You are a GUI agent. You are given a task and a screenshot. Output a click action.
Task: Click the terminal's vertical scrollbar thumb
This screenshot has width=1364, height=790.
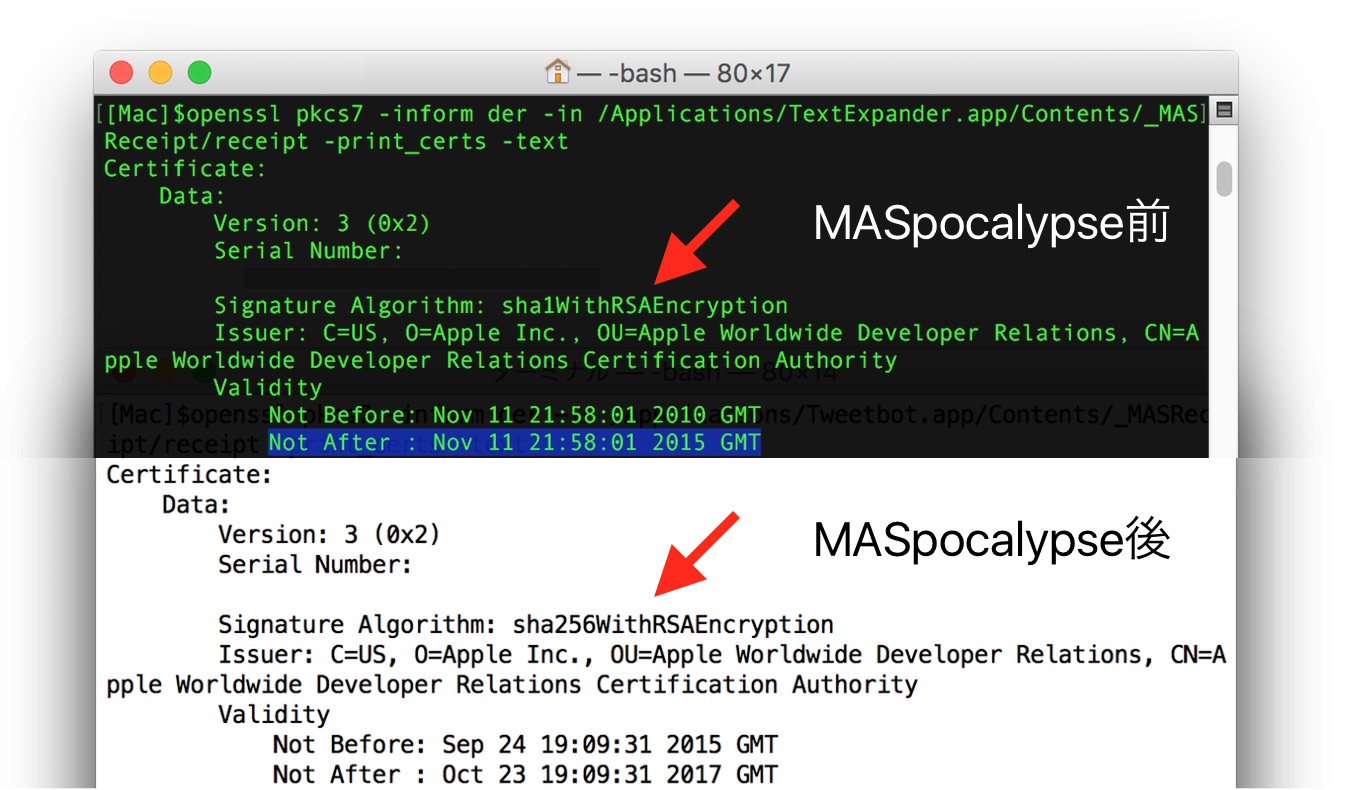(x=1224, y=179)
